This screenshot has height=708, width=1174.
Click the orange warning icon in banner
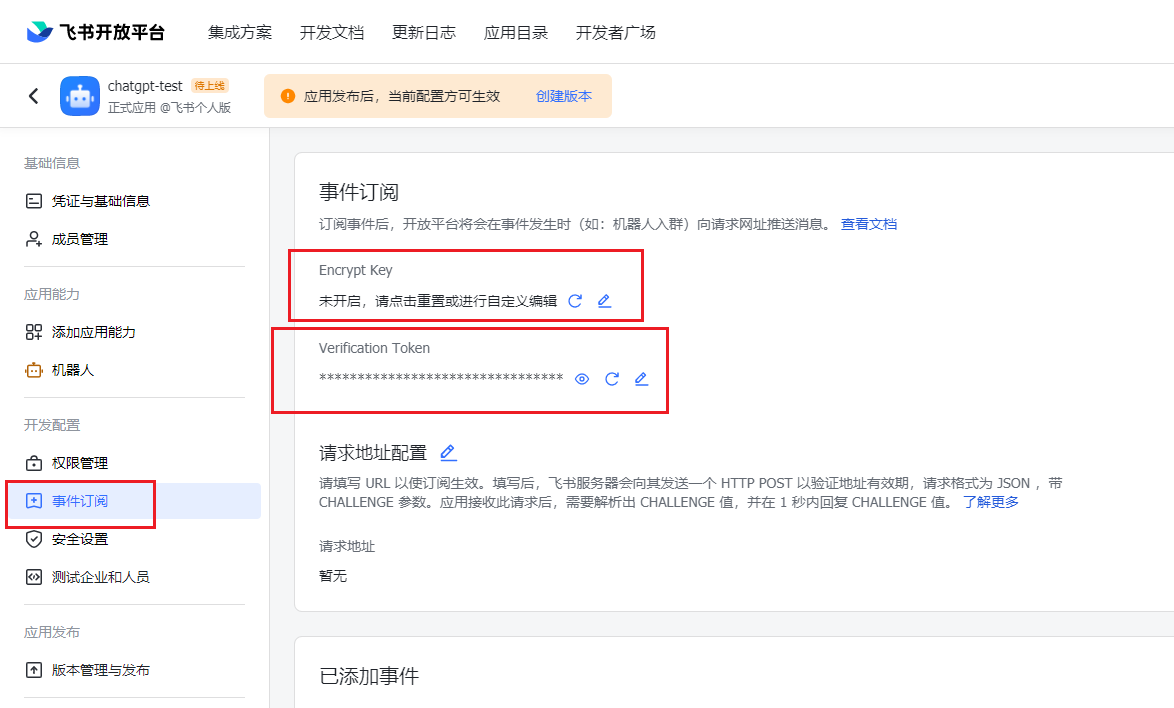tap(288, 96)
